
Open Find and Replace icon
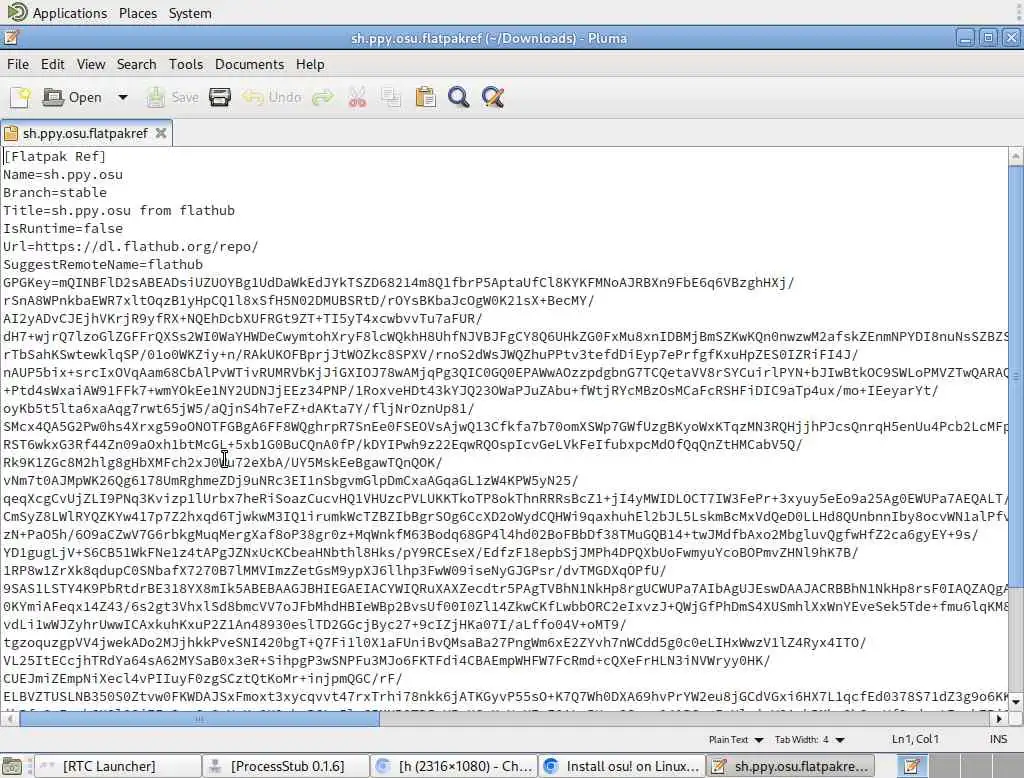pyautogui.click(x=493, y=97)
